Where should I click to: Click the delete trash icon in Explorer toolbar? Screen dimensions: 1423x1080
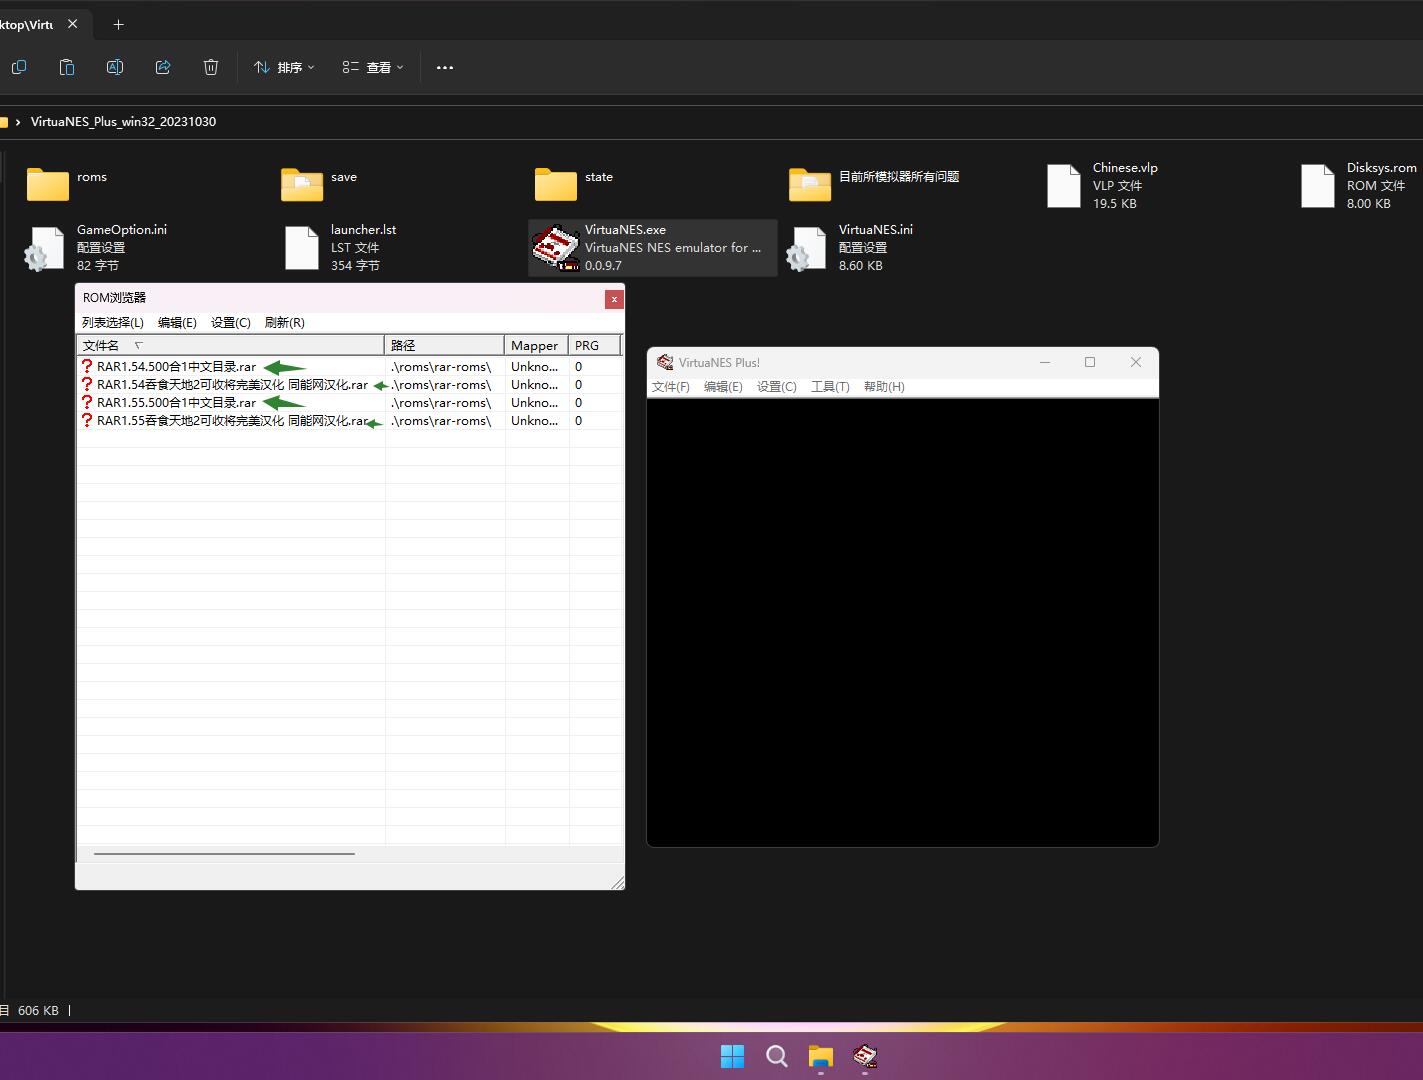[x=211, y=67]
